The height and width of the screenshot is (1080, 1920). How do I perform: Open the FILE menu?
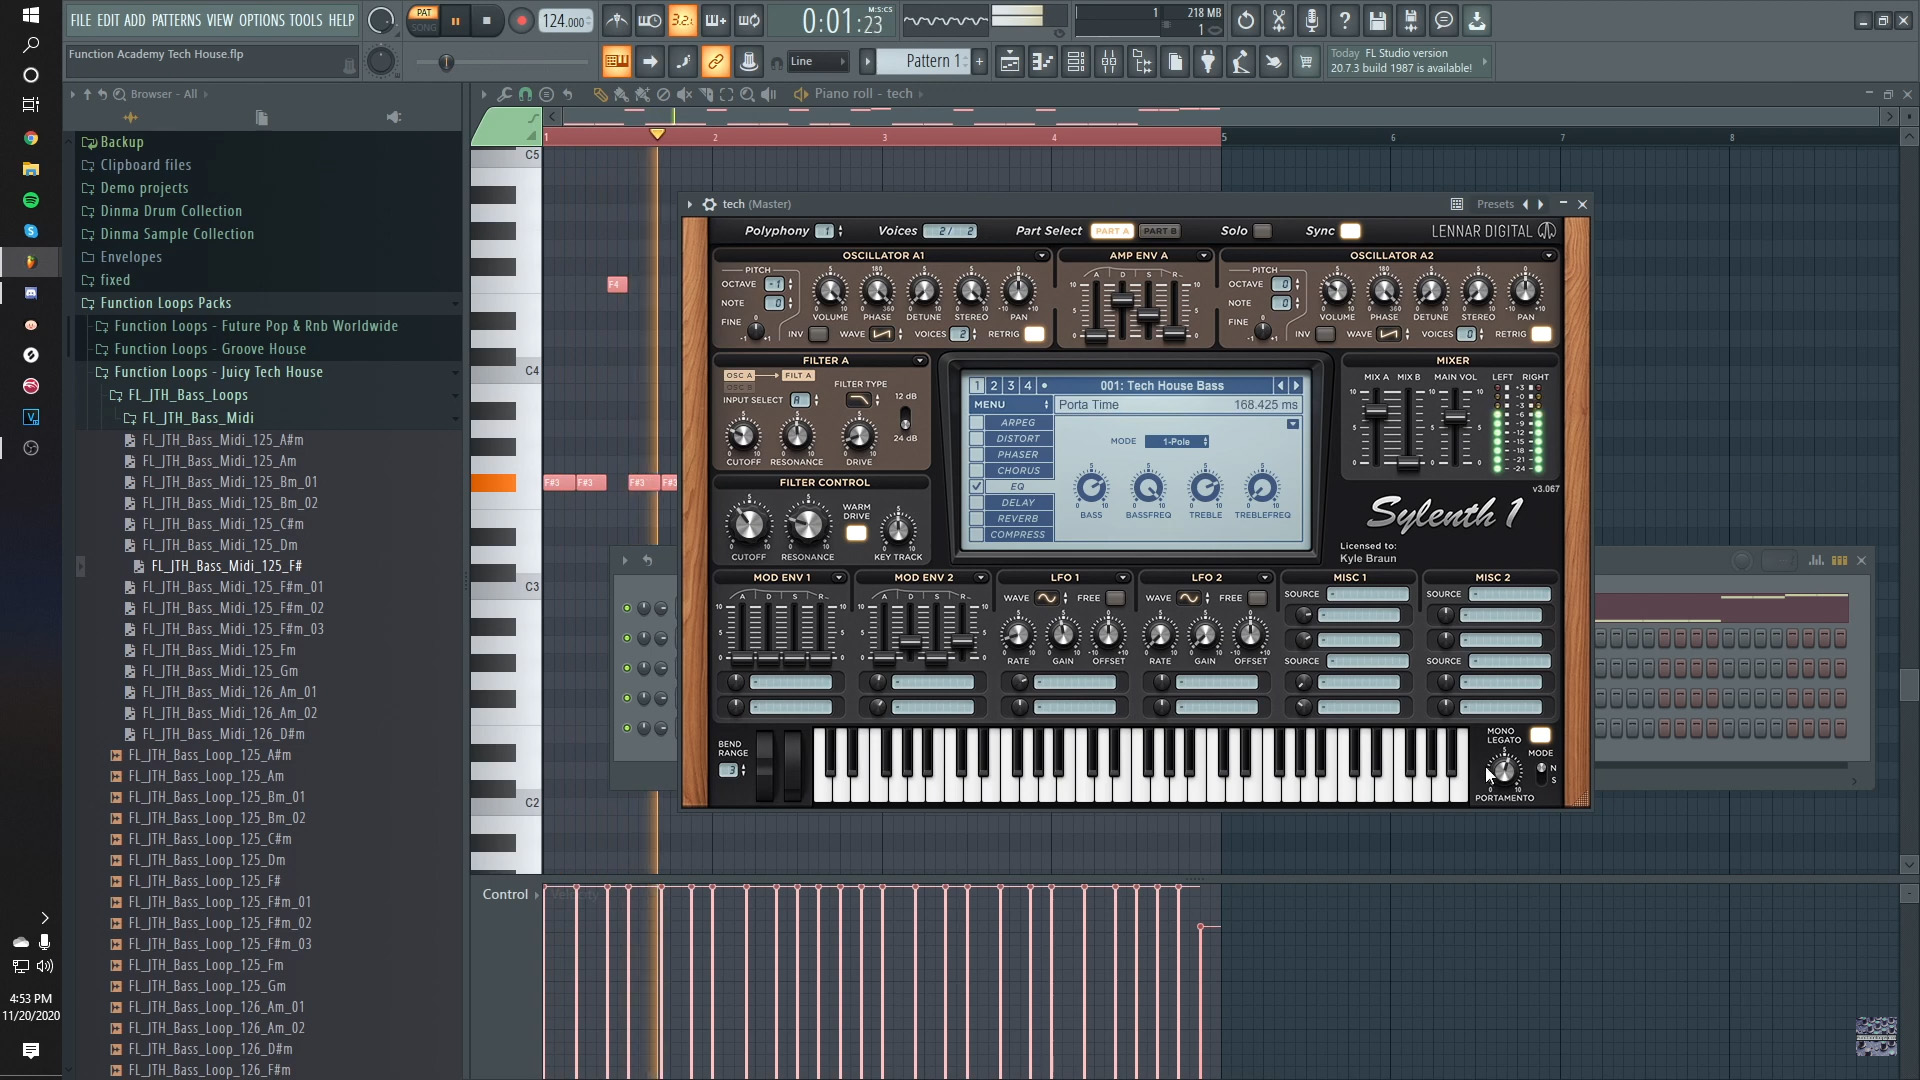(x=80, y=20)
